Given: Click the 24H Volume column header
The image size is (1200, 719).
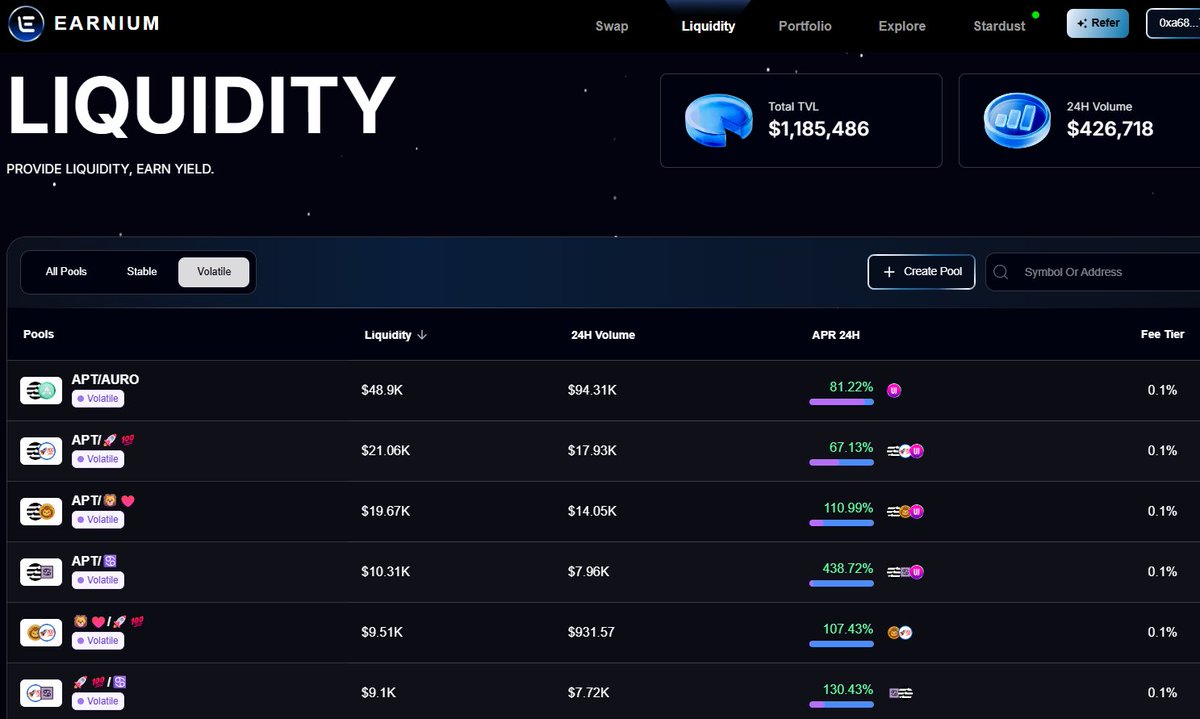Looking at the screenshot, I should click(x=603, y=335).
